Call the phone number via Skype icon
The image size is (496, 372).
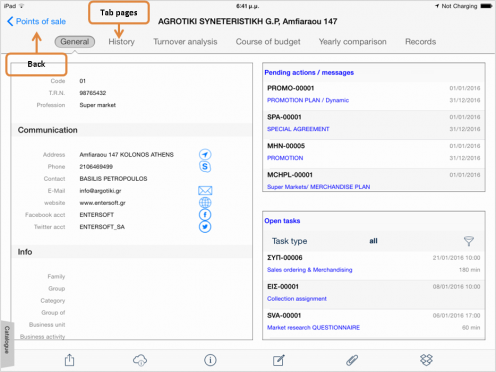pyautogui.click(x=205, y=167)
